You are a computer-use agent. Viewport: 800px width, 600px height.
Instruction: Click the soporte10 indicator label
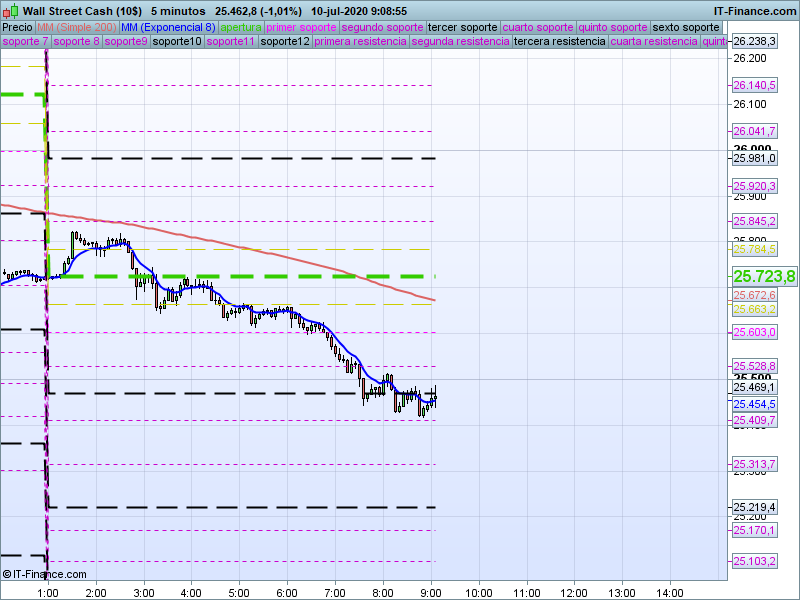(178, 42)
